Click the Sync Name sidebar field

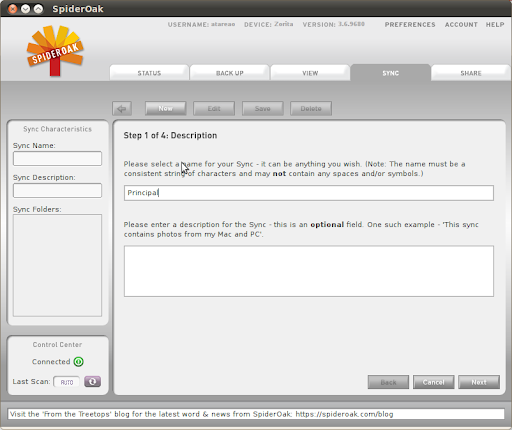click(x=57, y=159)
